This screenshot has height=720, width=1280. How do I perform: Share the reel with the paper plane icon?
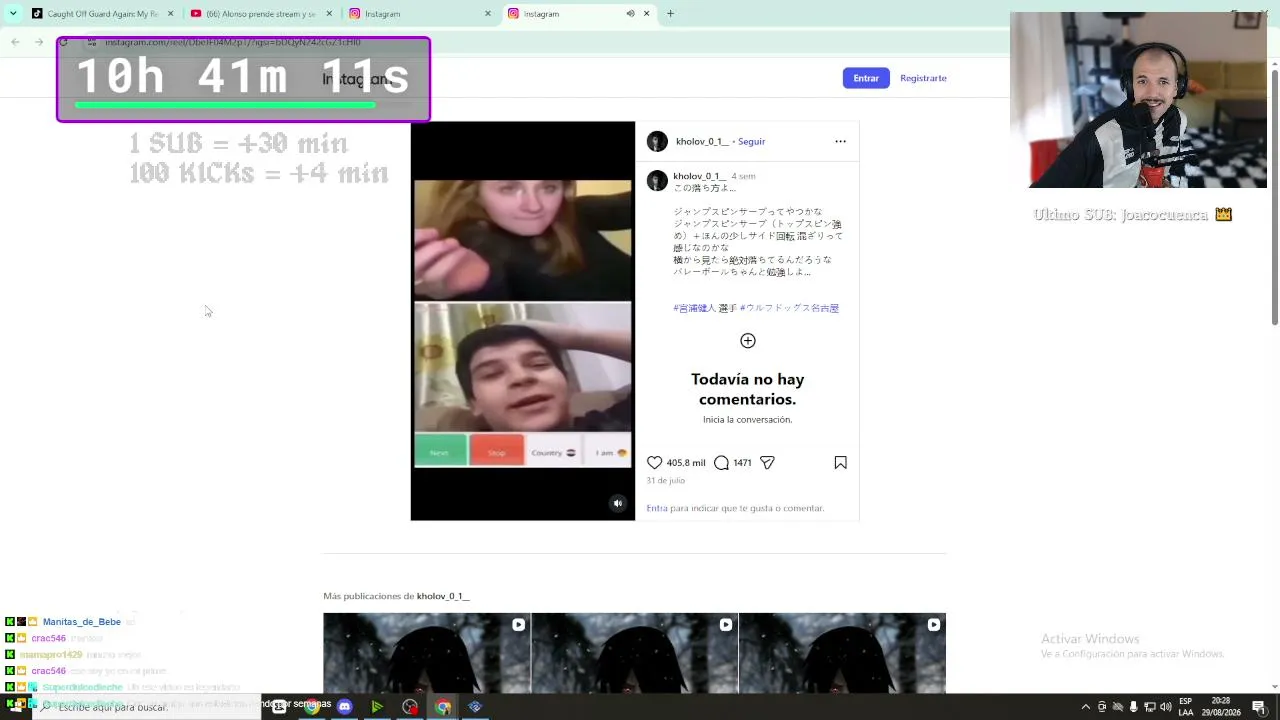[767, 463]
